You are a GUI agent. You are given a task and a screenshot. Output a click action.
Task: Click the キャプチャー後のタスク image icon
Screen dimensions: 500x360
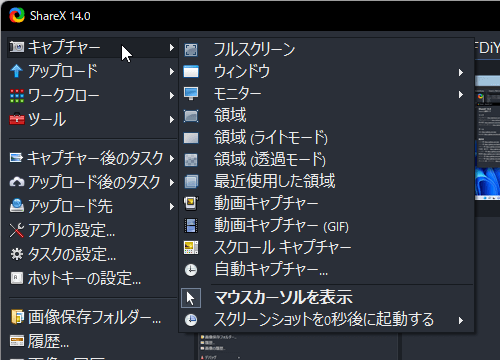tap(16, 157)
